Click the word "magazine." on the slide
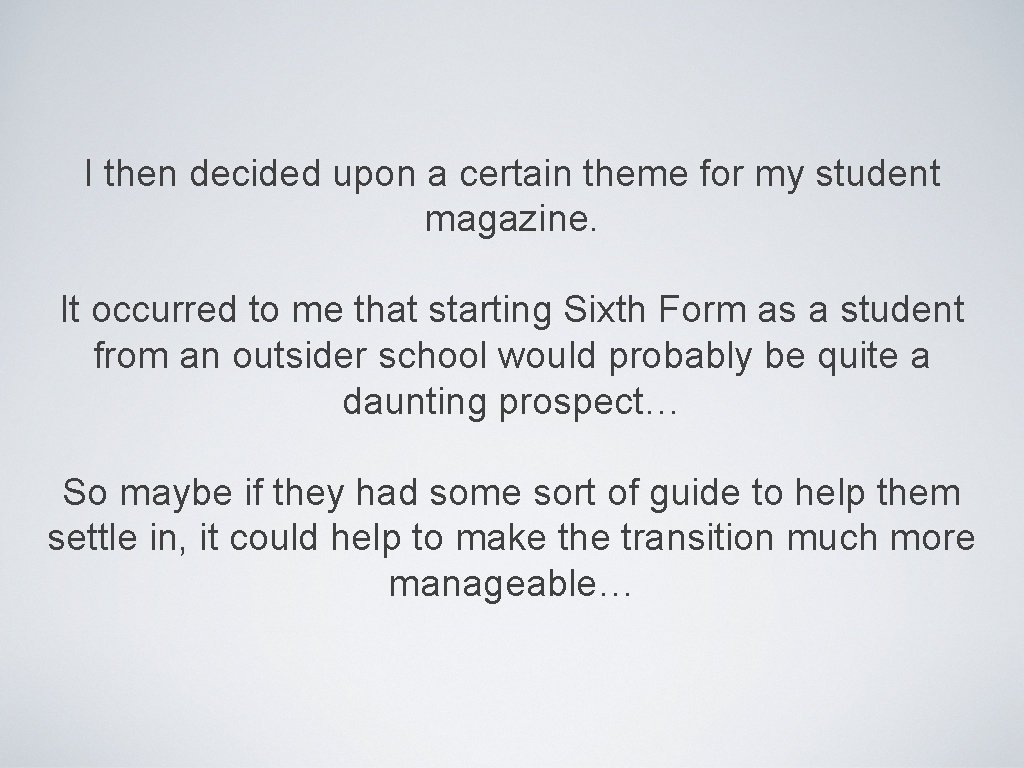The image size is (1024, 768). pos(511,219)
